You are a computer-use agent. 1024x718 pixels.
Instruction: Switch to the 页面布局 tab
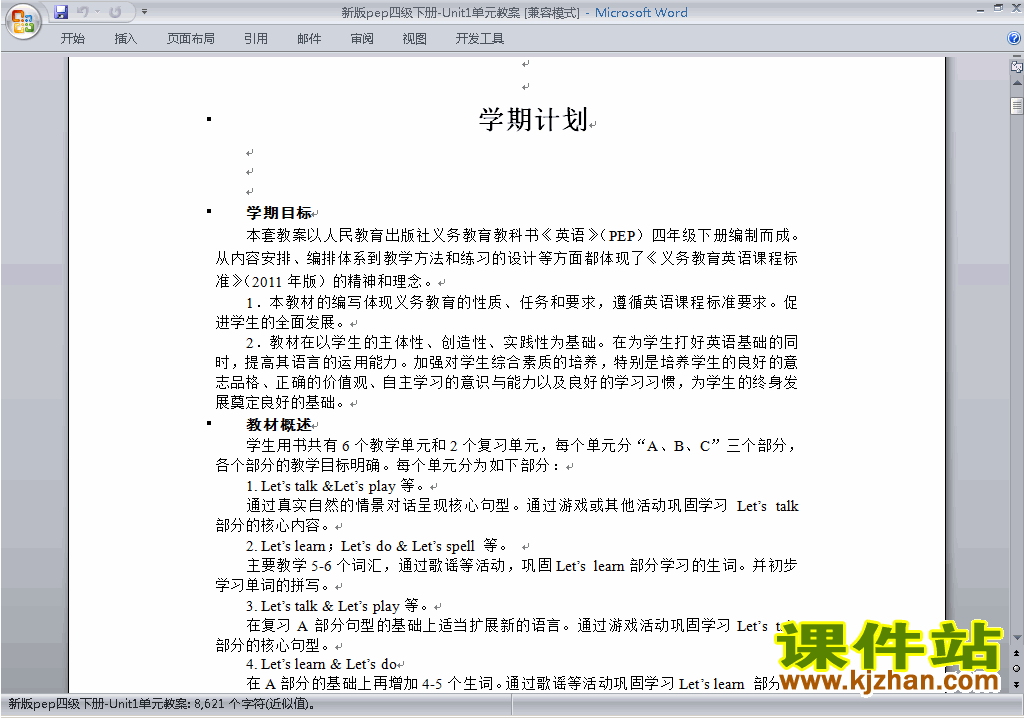191,39
